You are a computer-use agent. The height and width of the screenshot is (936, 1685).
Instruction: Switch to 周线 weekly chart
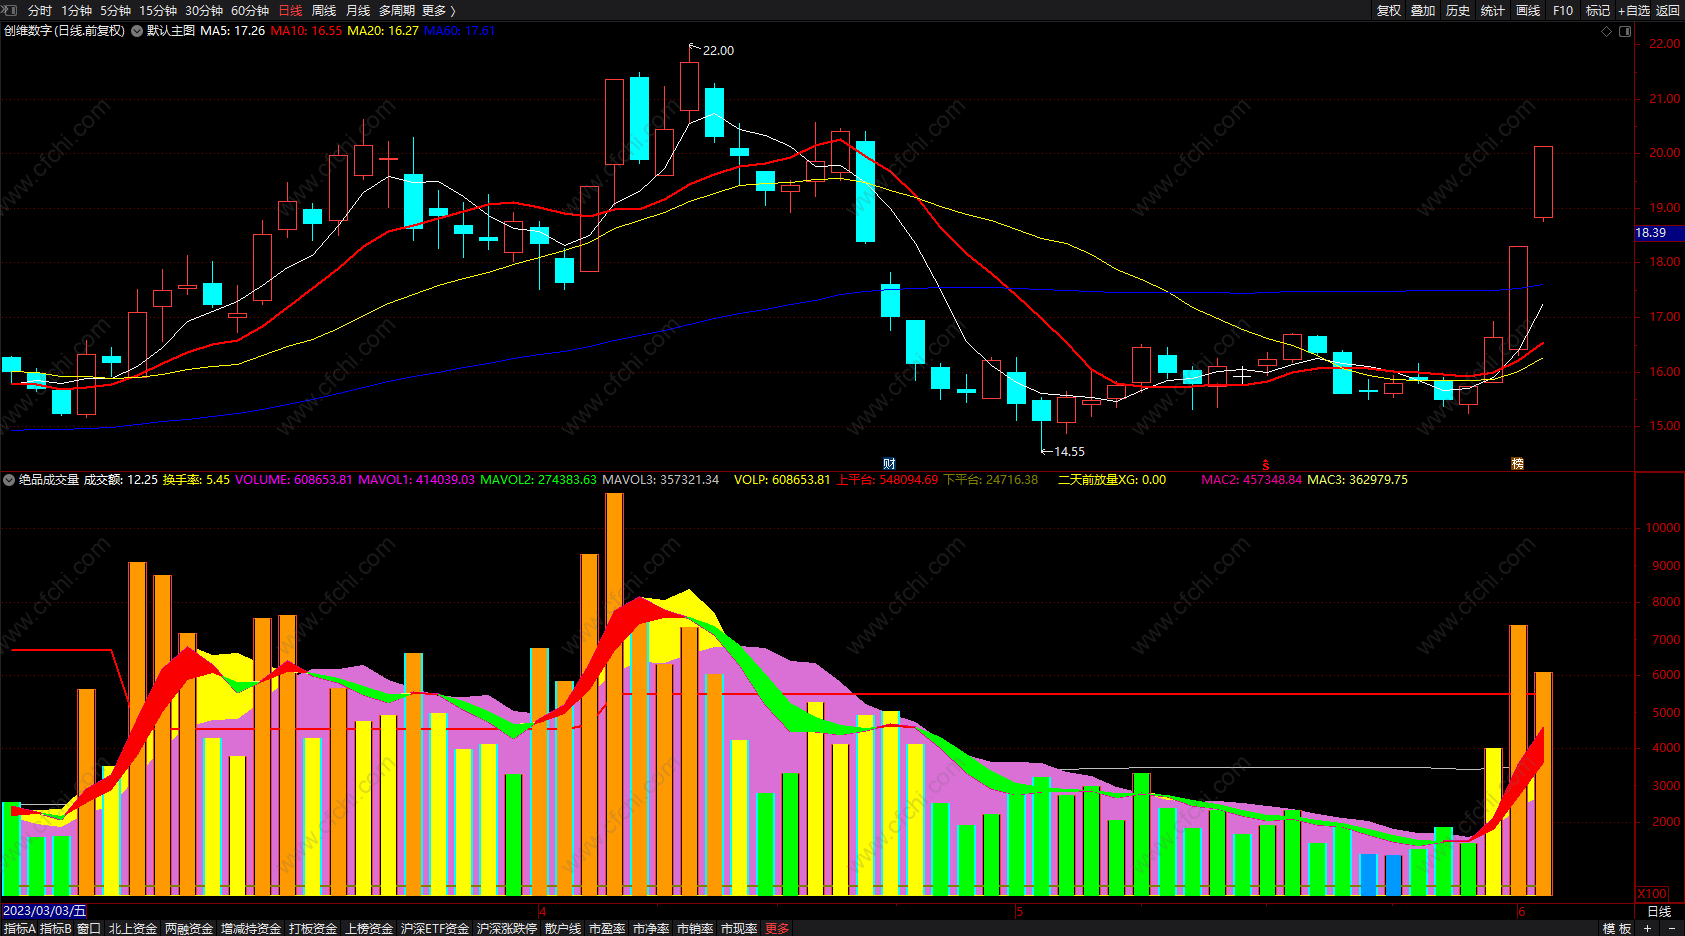coord(324,10)
